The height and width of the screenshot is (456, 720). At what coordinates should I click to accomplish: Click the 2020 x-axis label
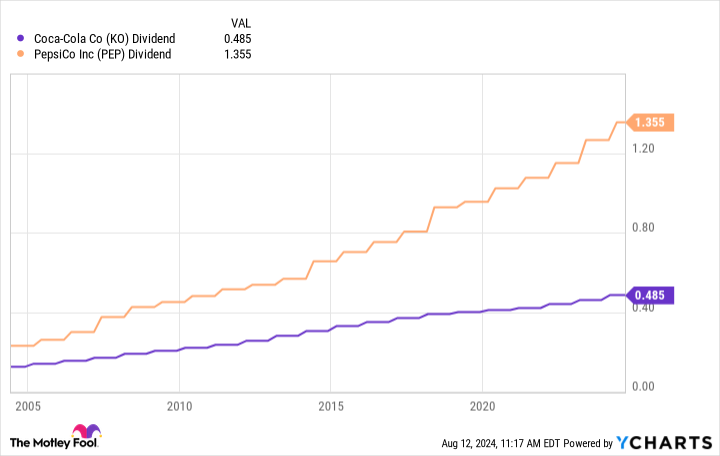point(482,407)
